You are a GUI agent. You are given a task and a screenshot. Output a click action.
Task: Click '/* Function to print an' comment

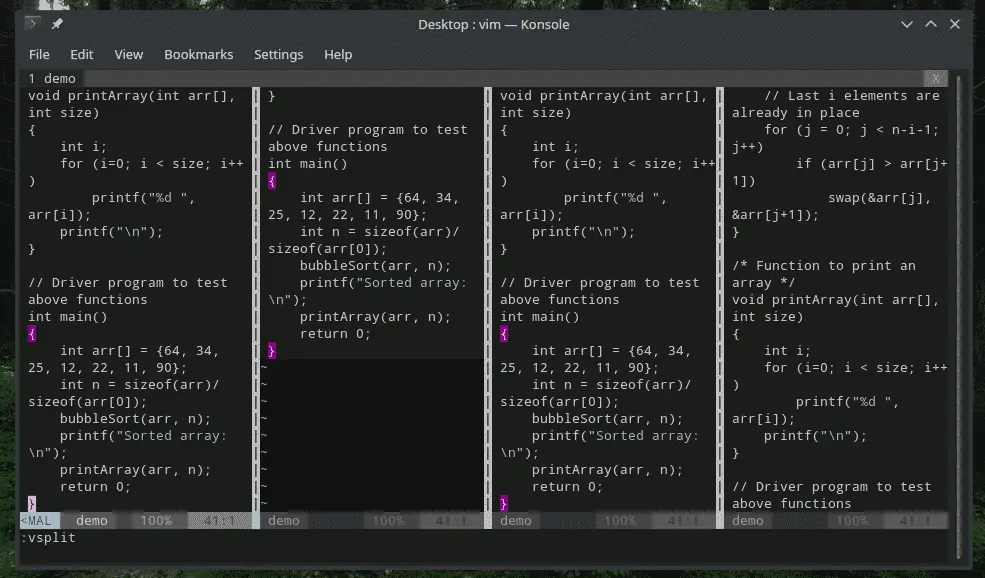(x=824, y=266)
